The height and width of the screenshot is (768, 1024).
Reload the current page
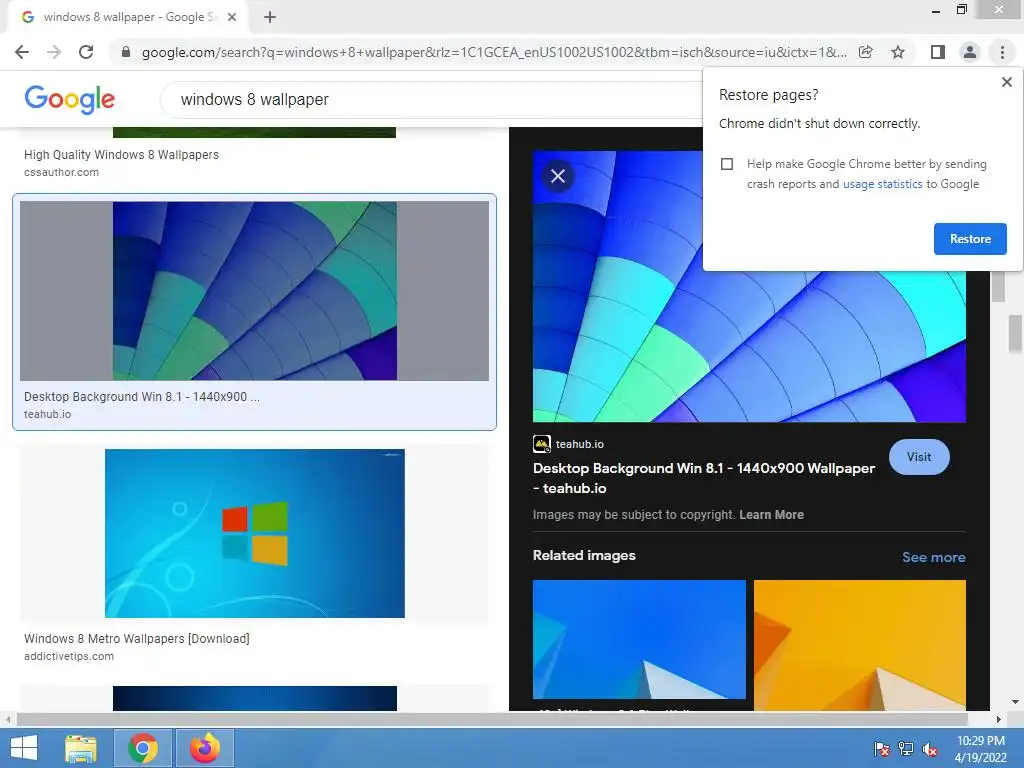click(x=86, y=52)
